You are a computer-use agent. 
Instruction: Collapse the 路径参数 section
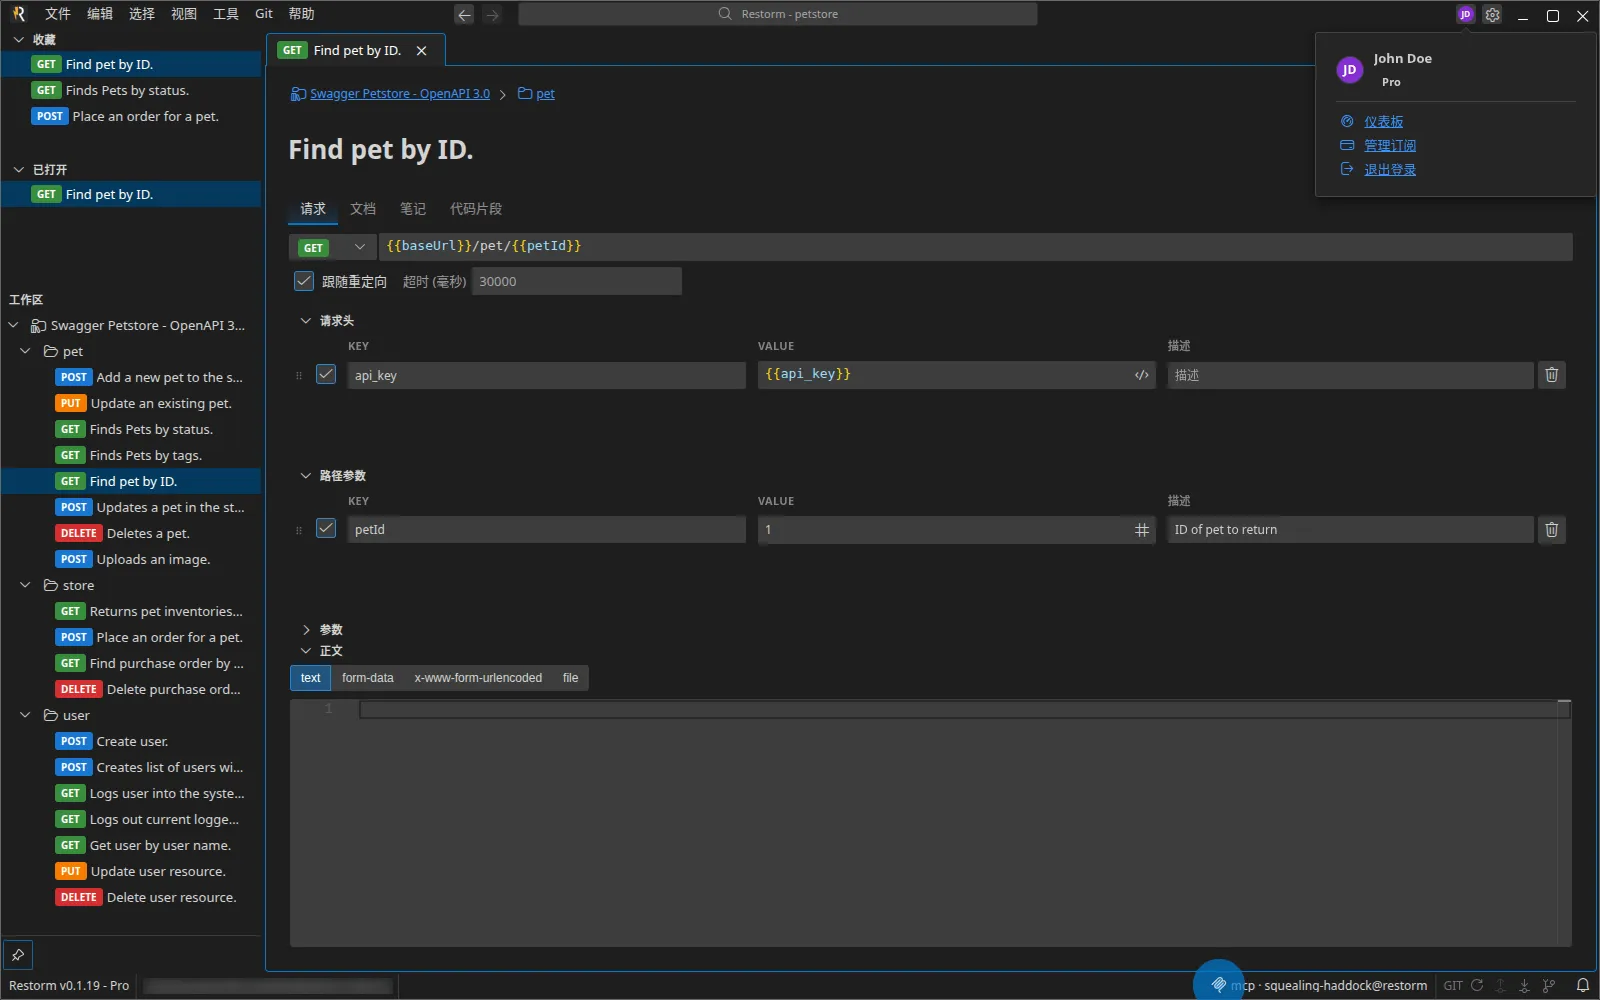click(306, 476)
